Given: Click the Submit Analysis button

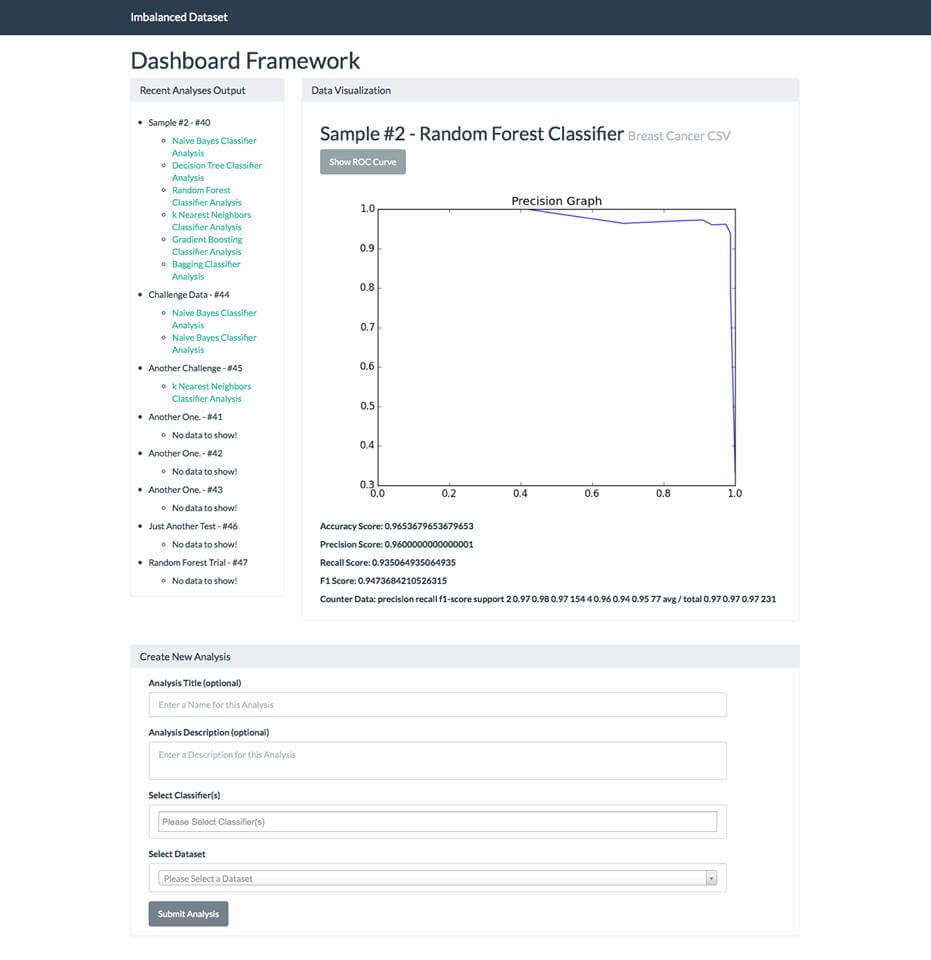Looking at the screenshot, I should (188, 913).
